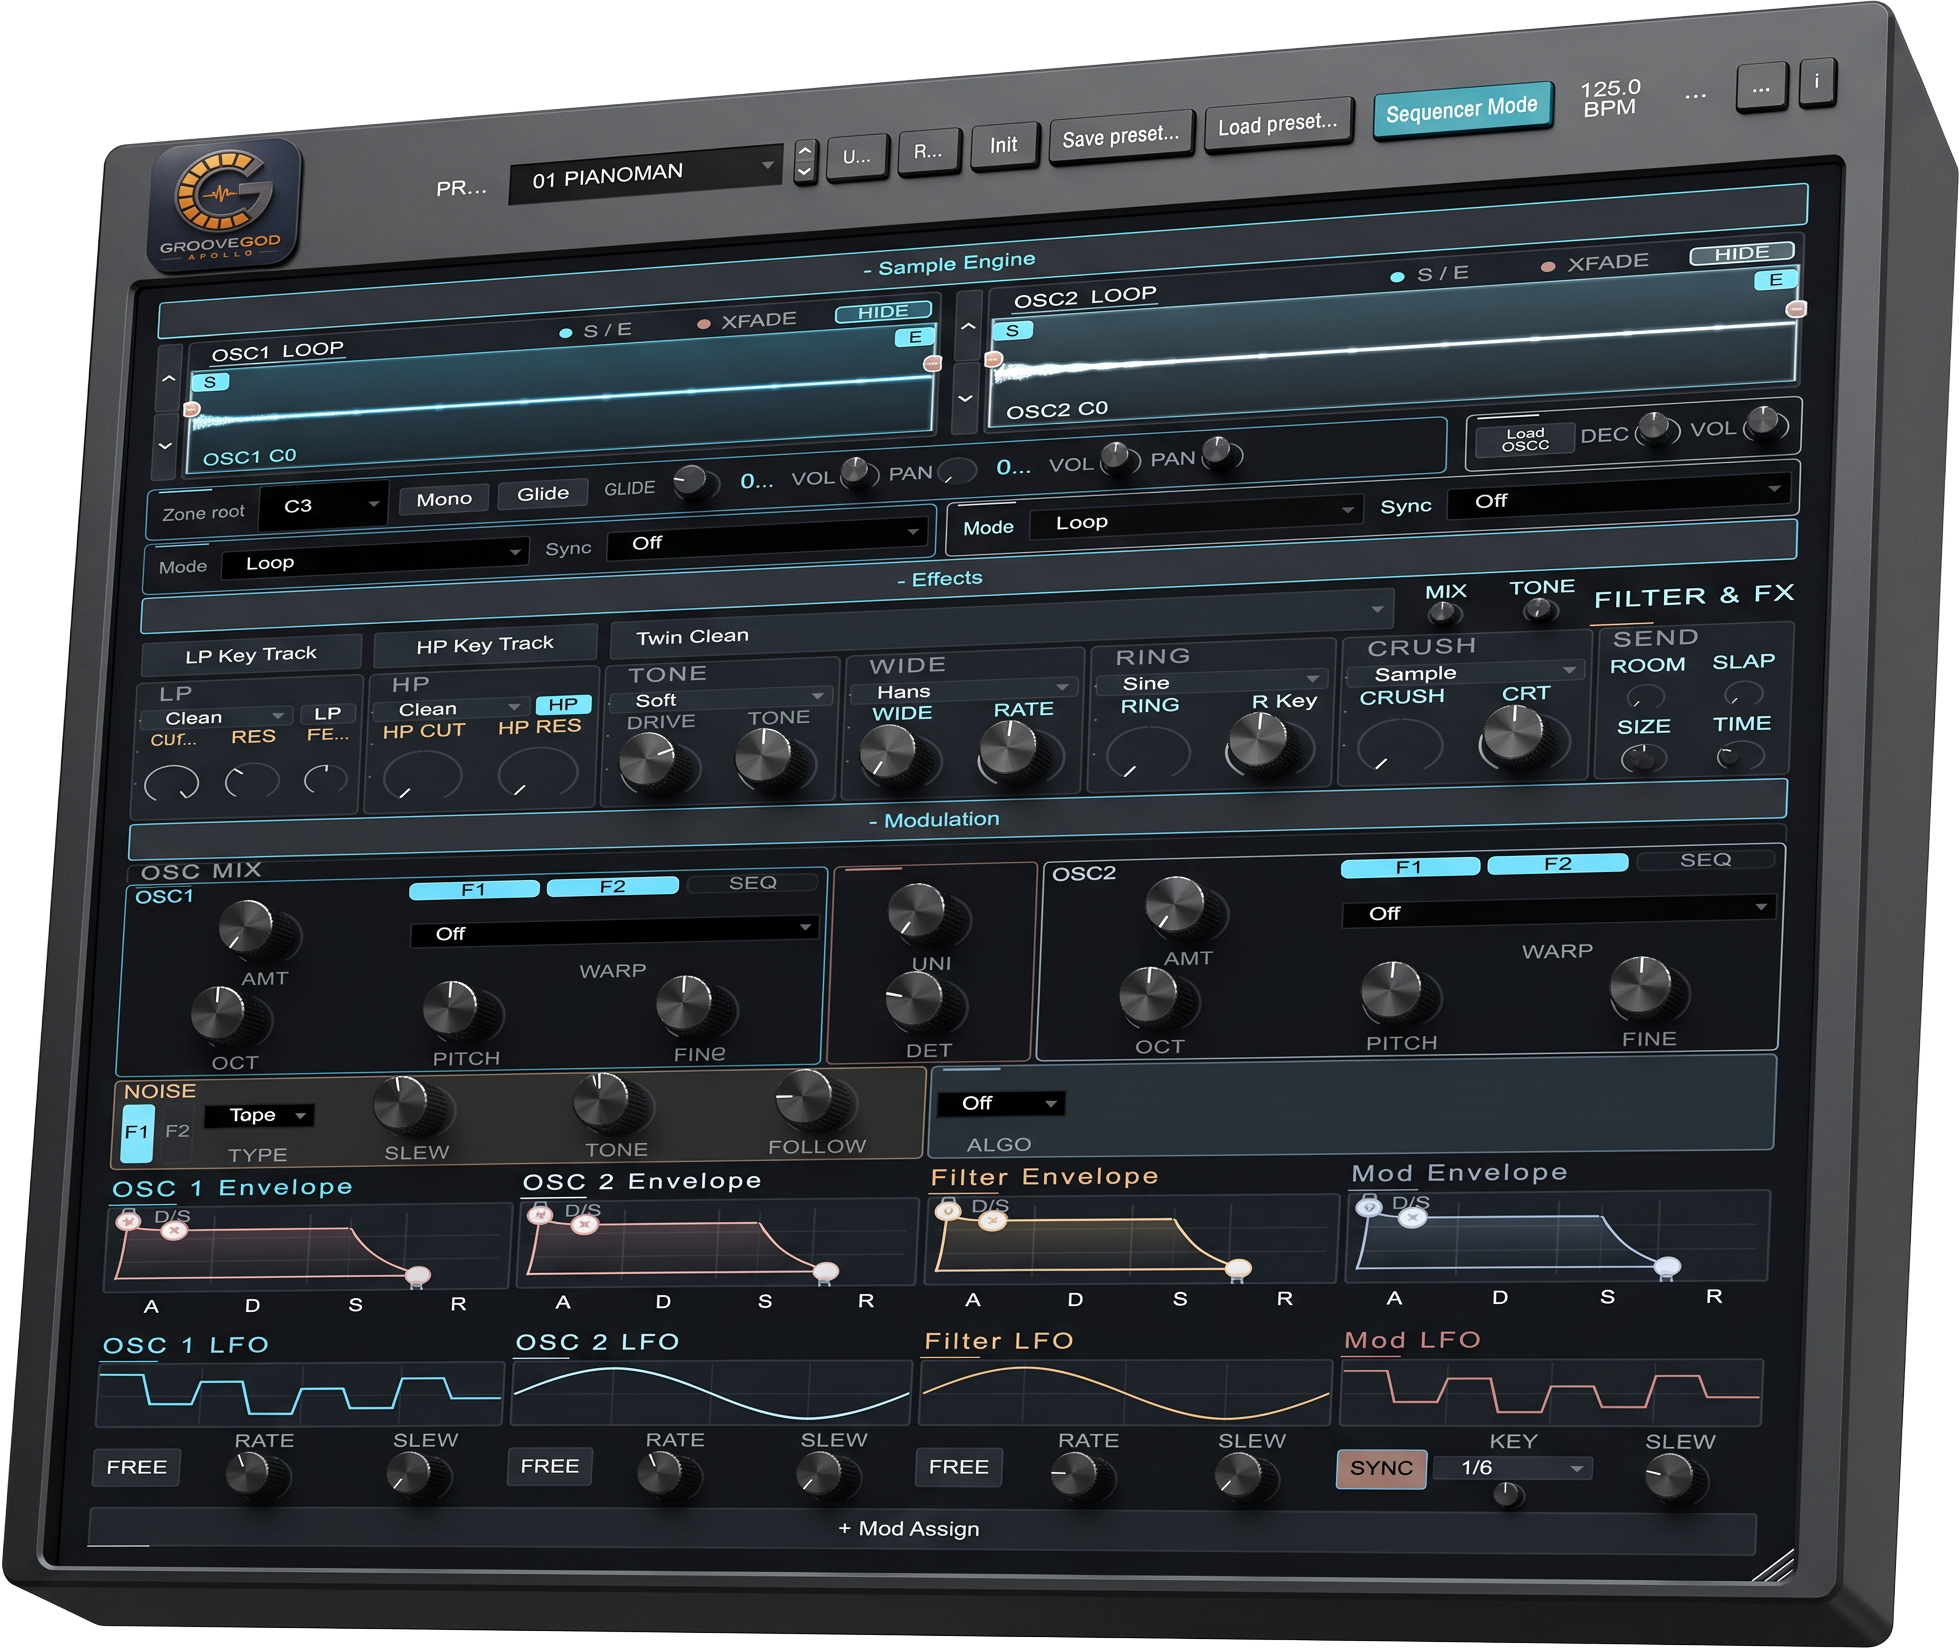This screenshot has width=1960, height=1649.
Task: Click Load preset button
Action: click(x=1277, y=124)
